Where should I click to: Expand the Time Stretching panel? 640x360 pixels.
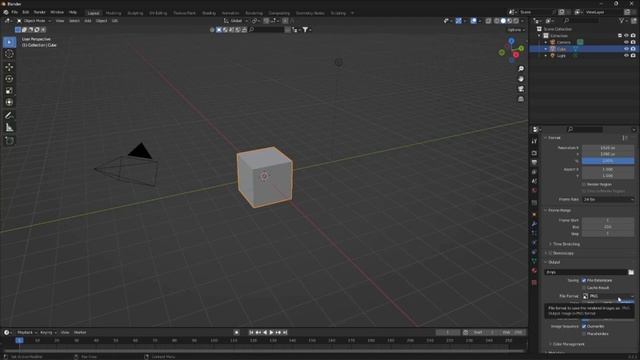click(x=566, y=244)
